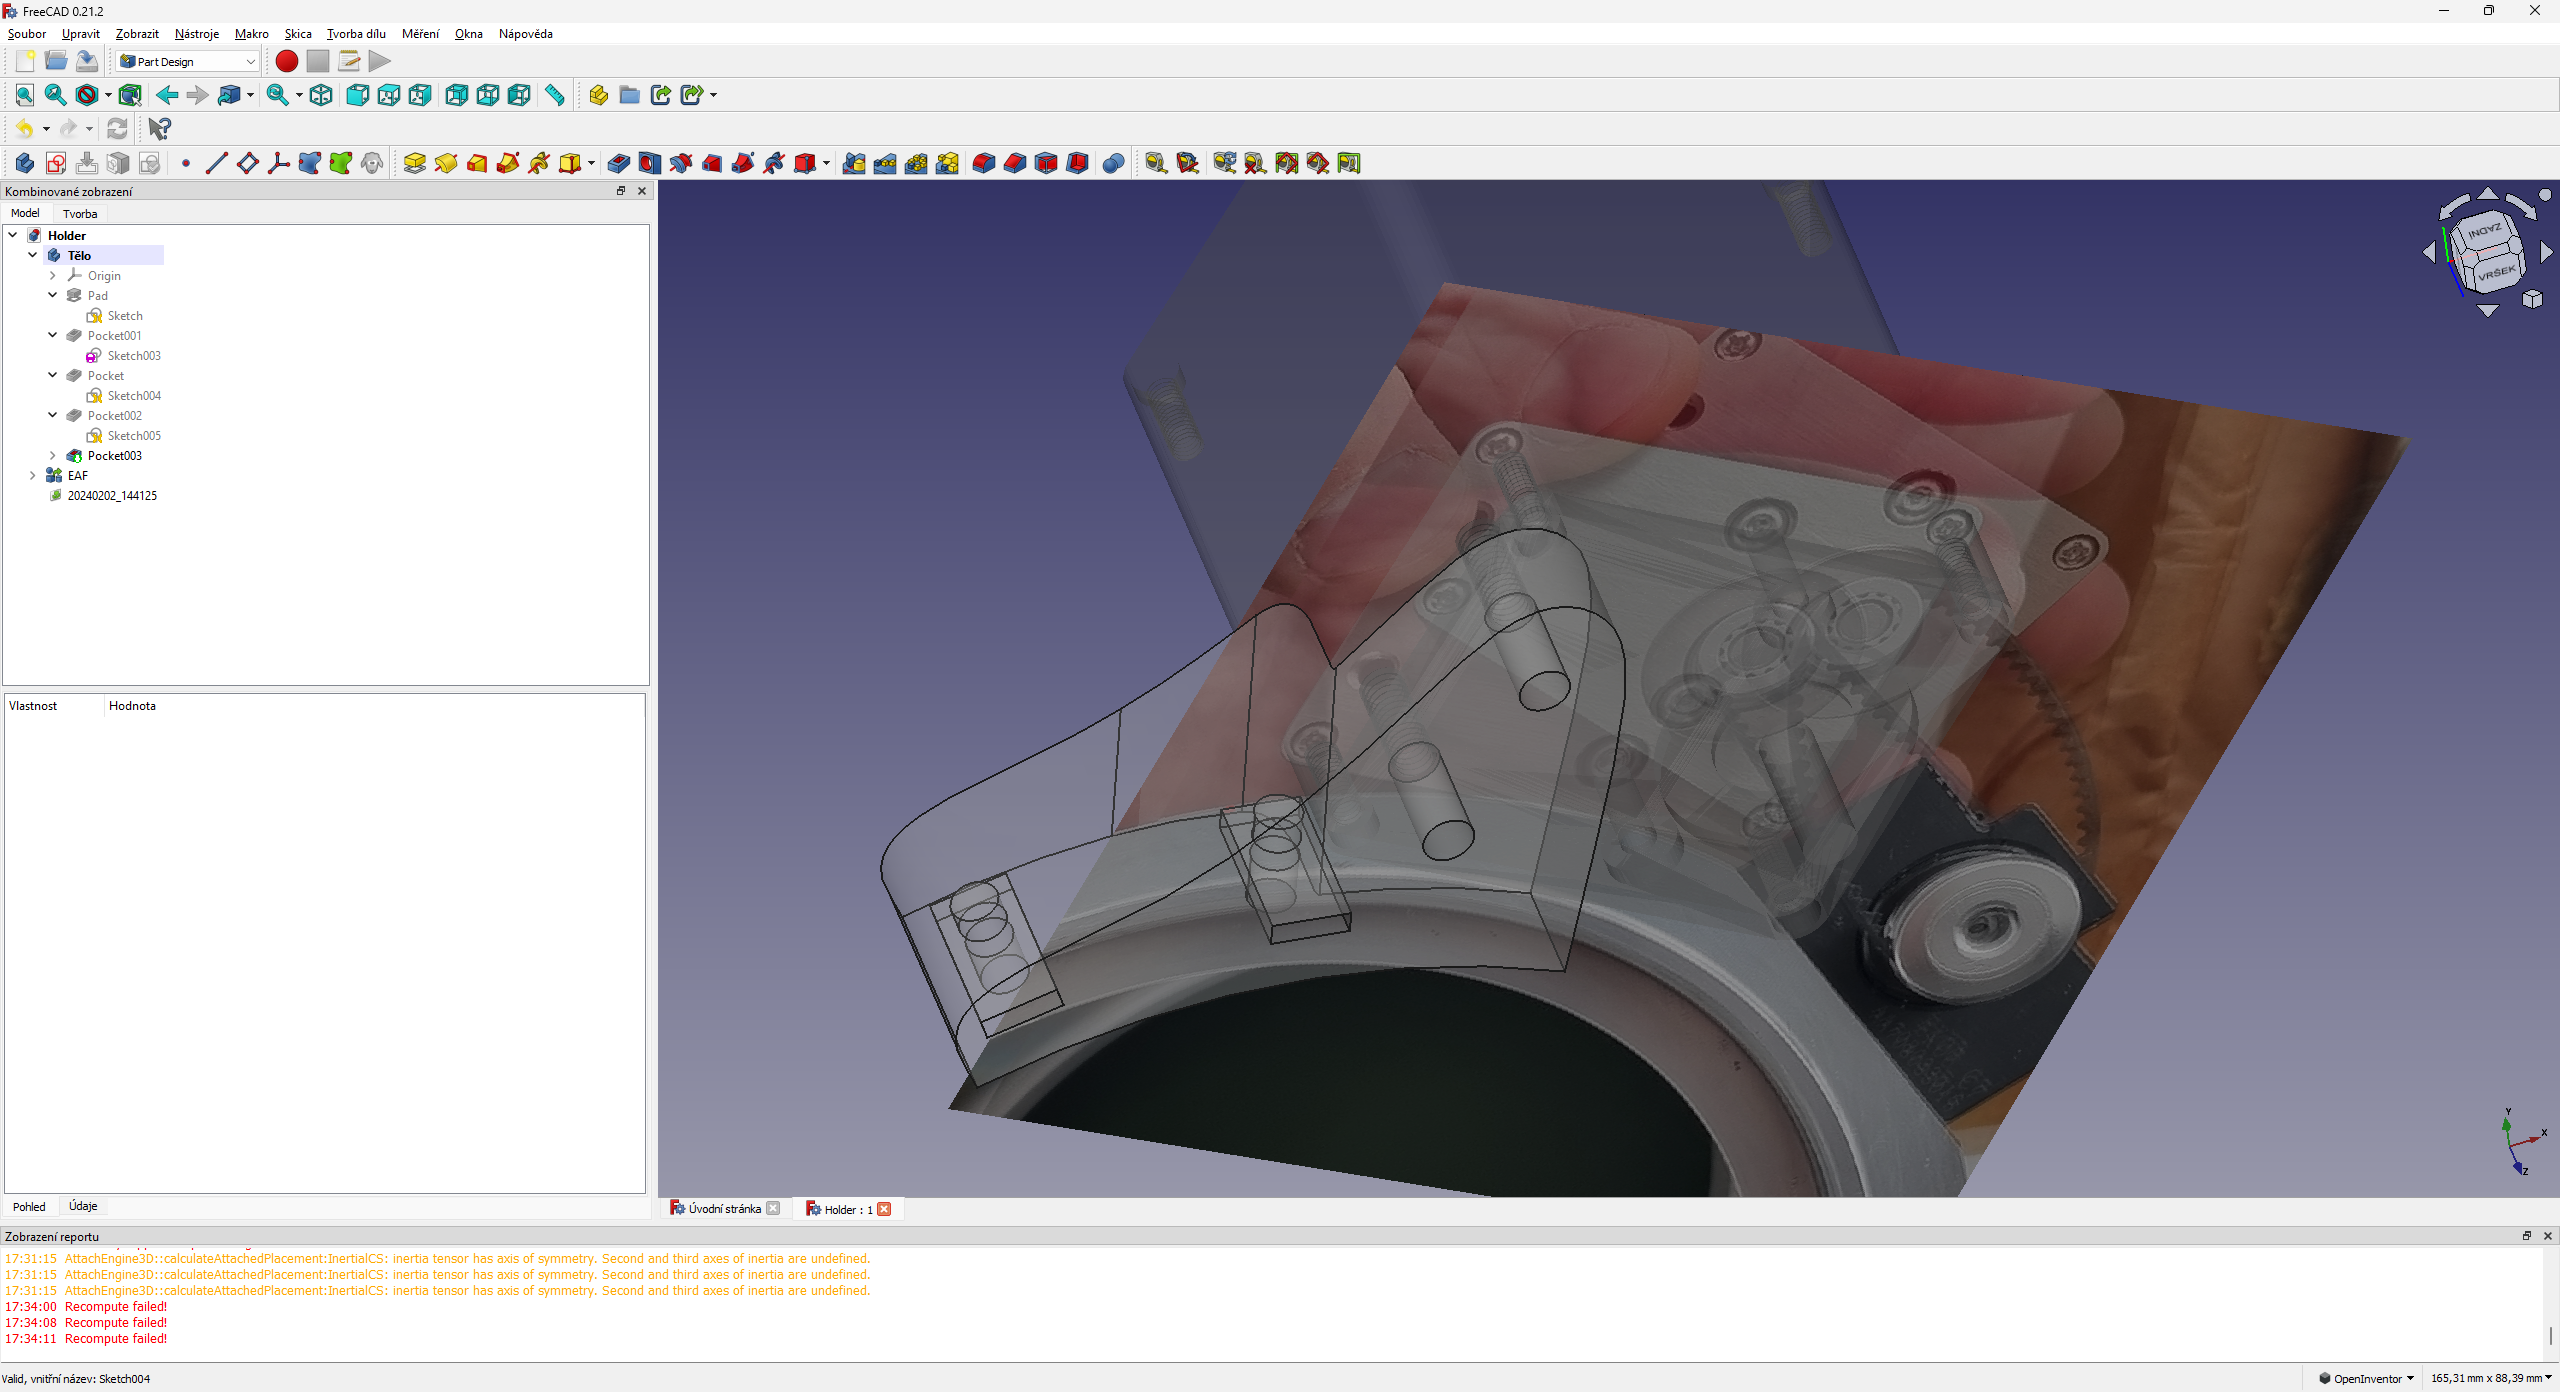The height and width of the screenshot is (1392, 2560).
Task: Open the Part Design workbench dropdown
Action: click(x=187, y=61)
